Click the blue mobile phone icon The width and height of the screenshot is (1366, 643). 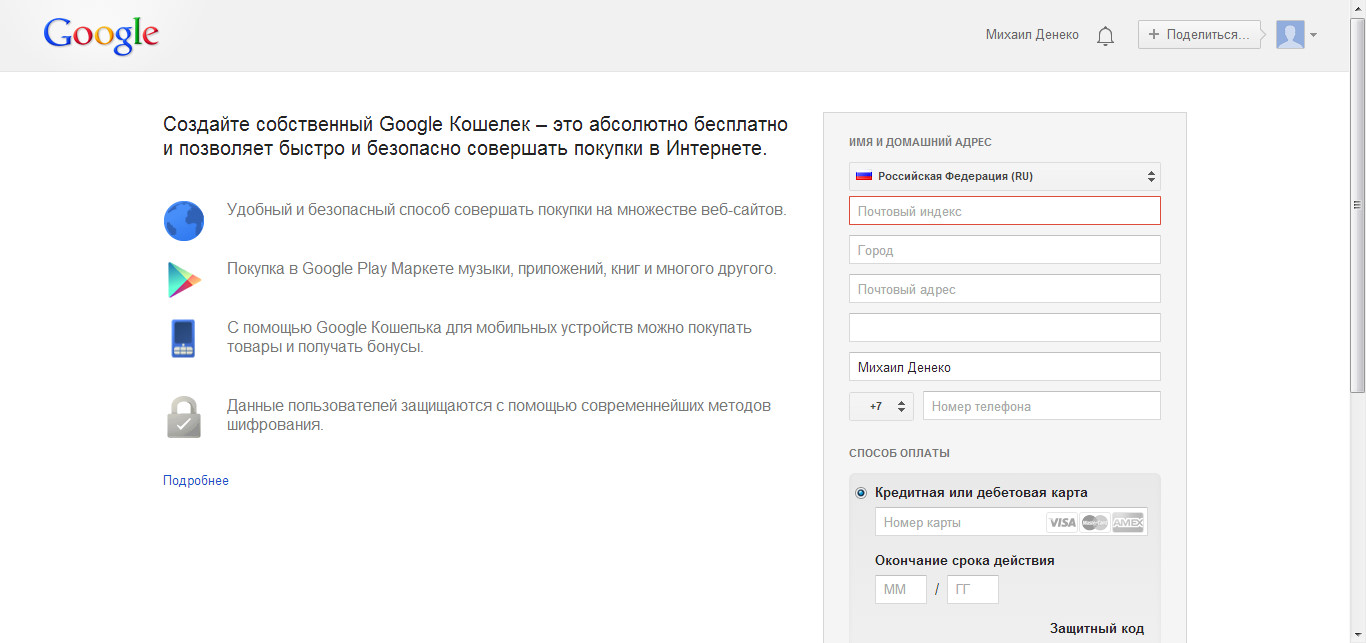[182, 338]
